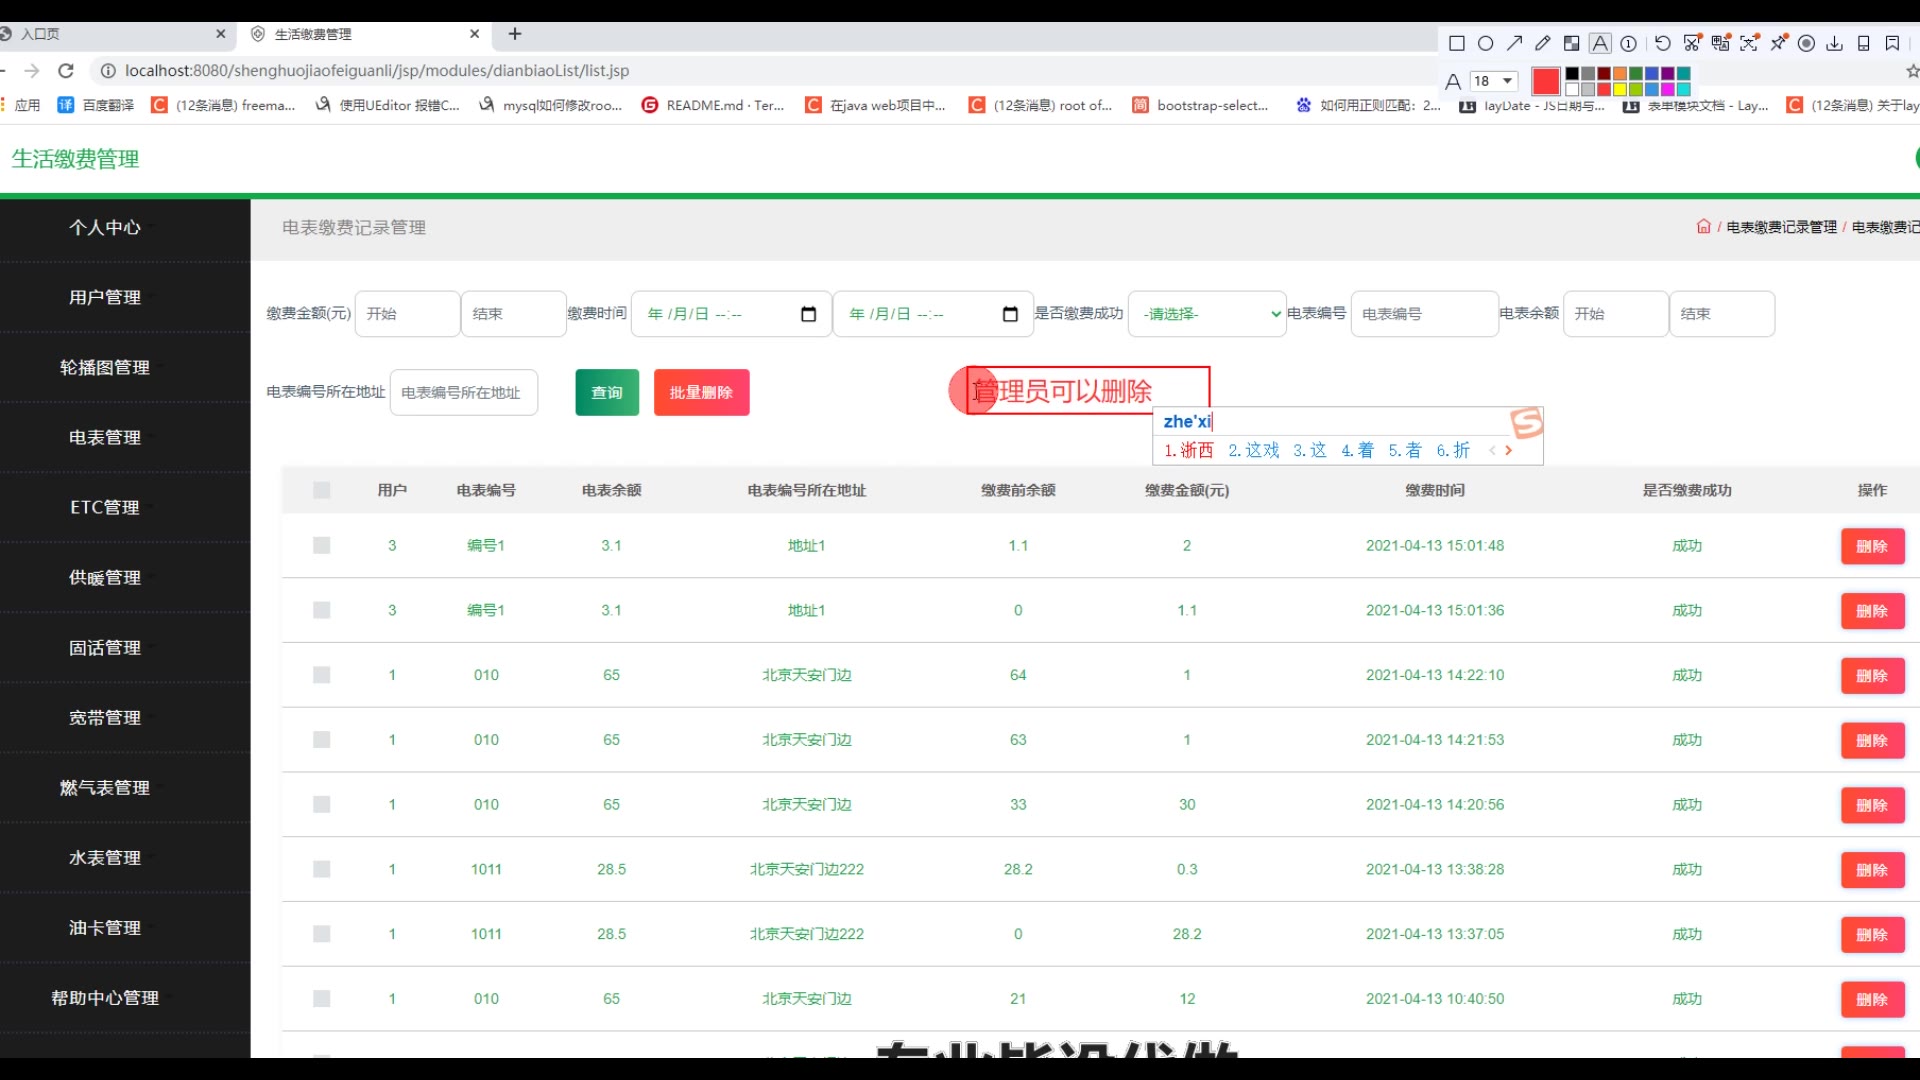Select the rectangle annotation tool
The image size is (1920, 1080).
pos(1457,43)
